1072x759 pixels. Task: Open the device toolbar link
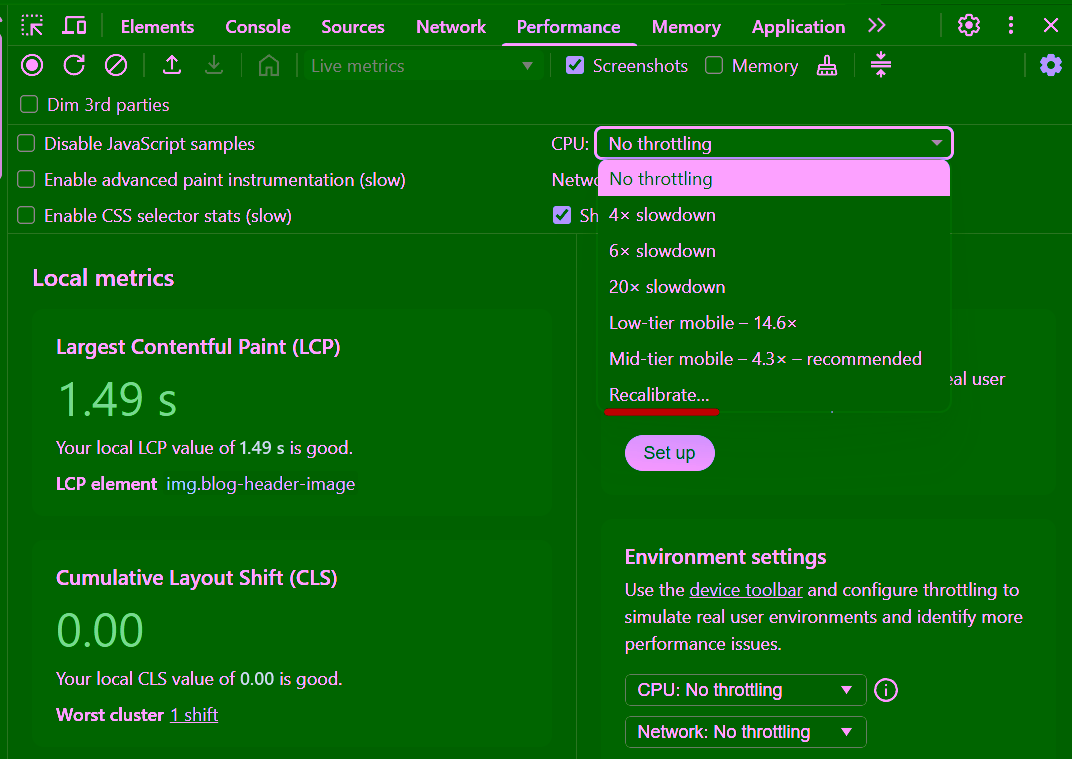[x=745, y=590]
